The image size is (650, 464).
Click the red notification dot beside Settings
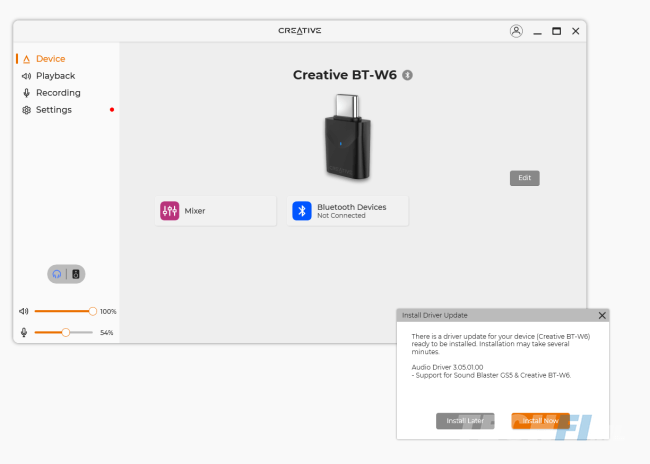(x=112, y=110)
